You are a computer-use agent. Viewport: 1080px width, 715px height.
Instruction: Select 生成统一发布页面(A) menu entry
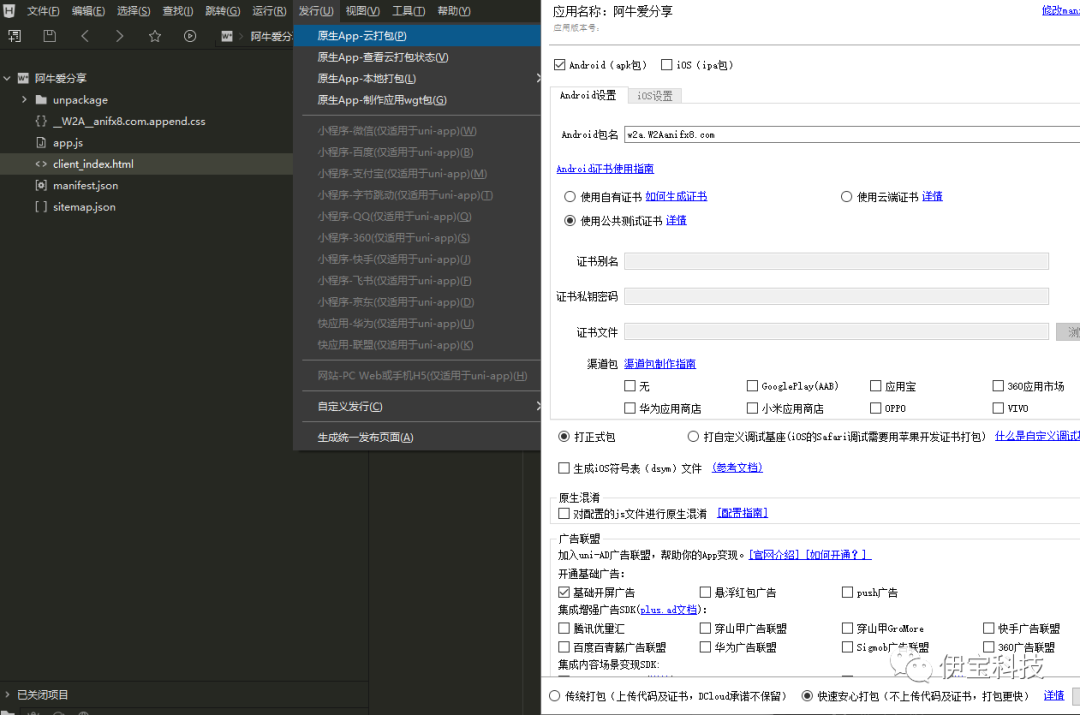point(417,437)
